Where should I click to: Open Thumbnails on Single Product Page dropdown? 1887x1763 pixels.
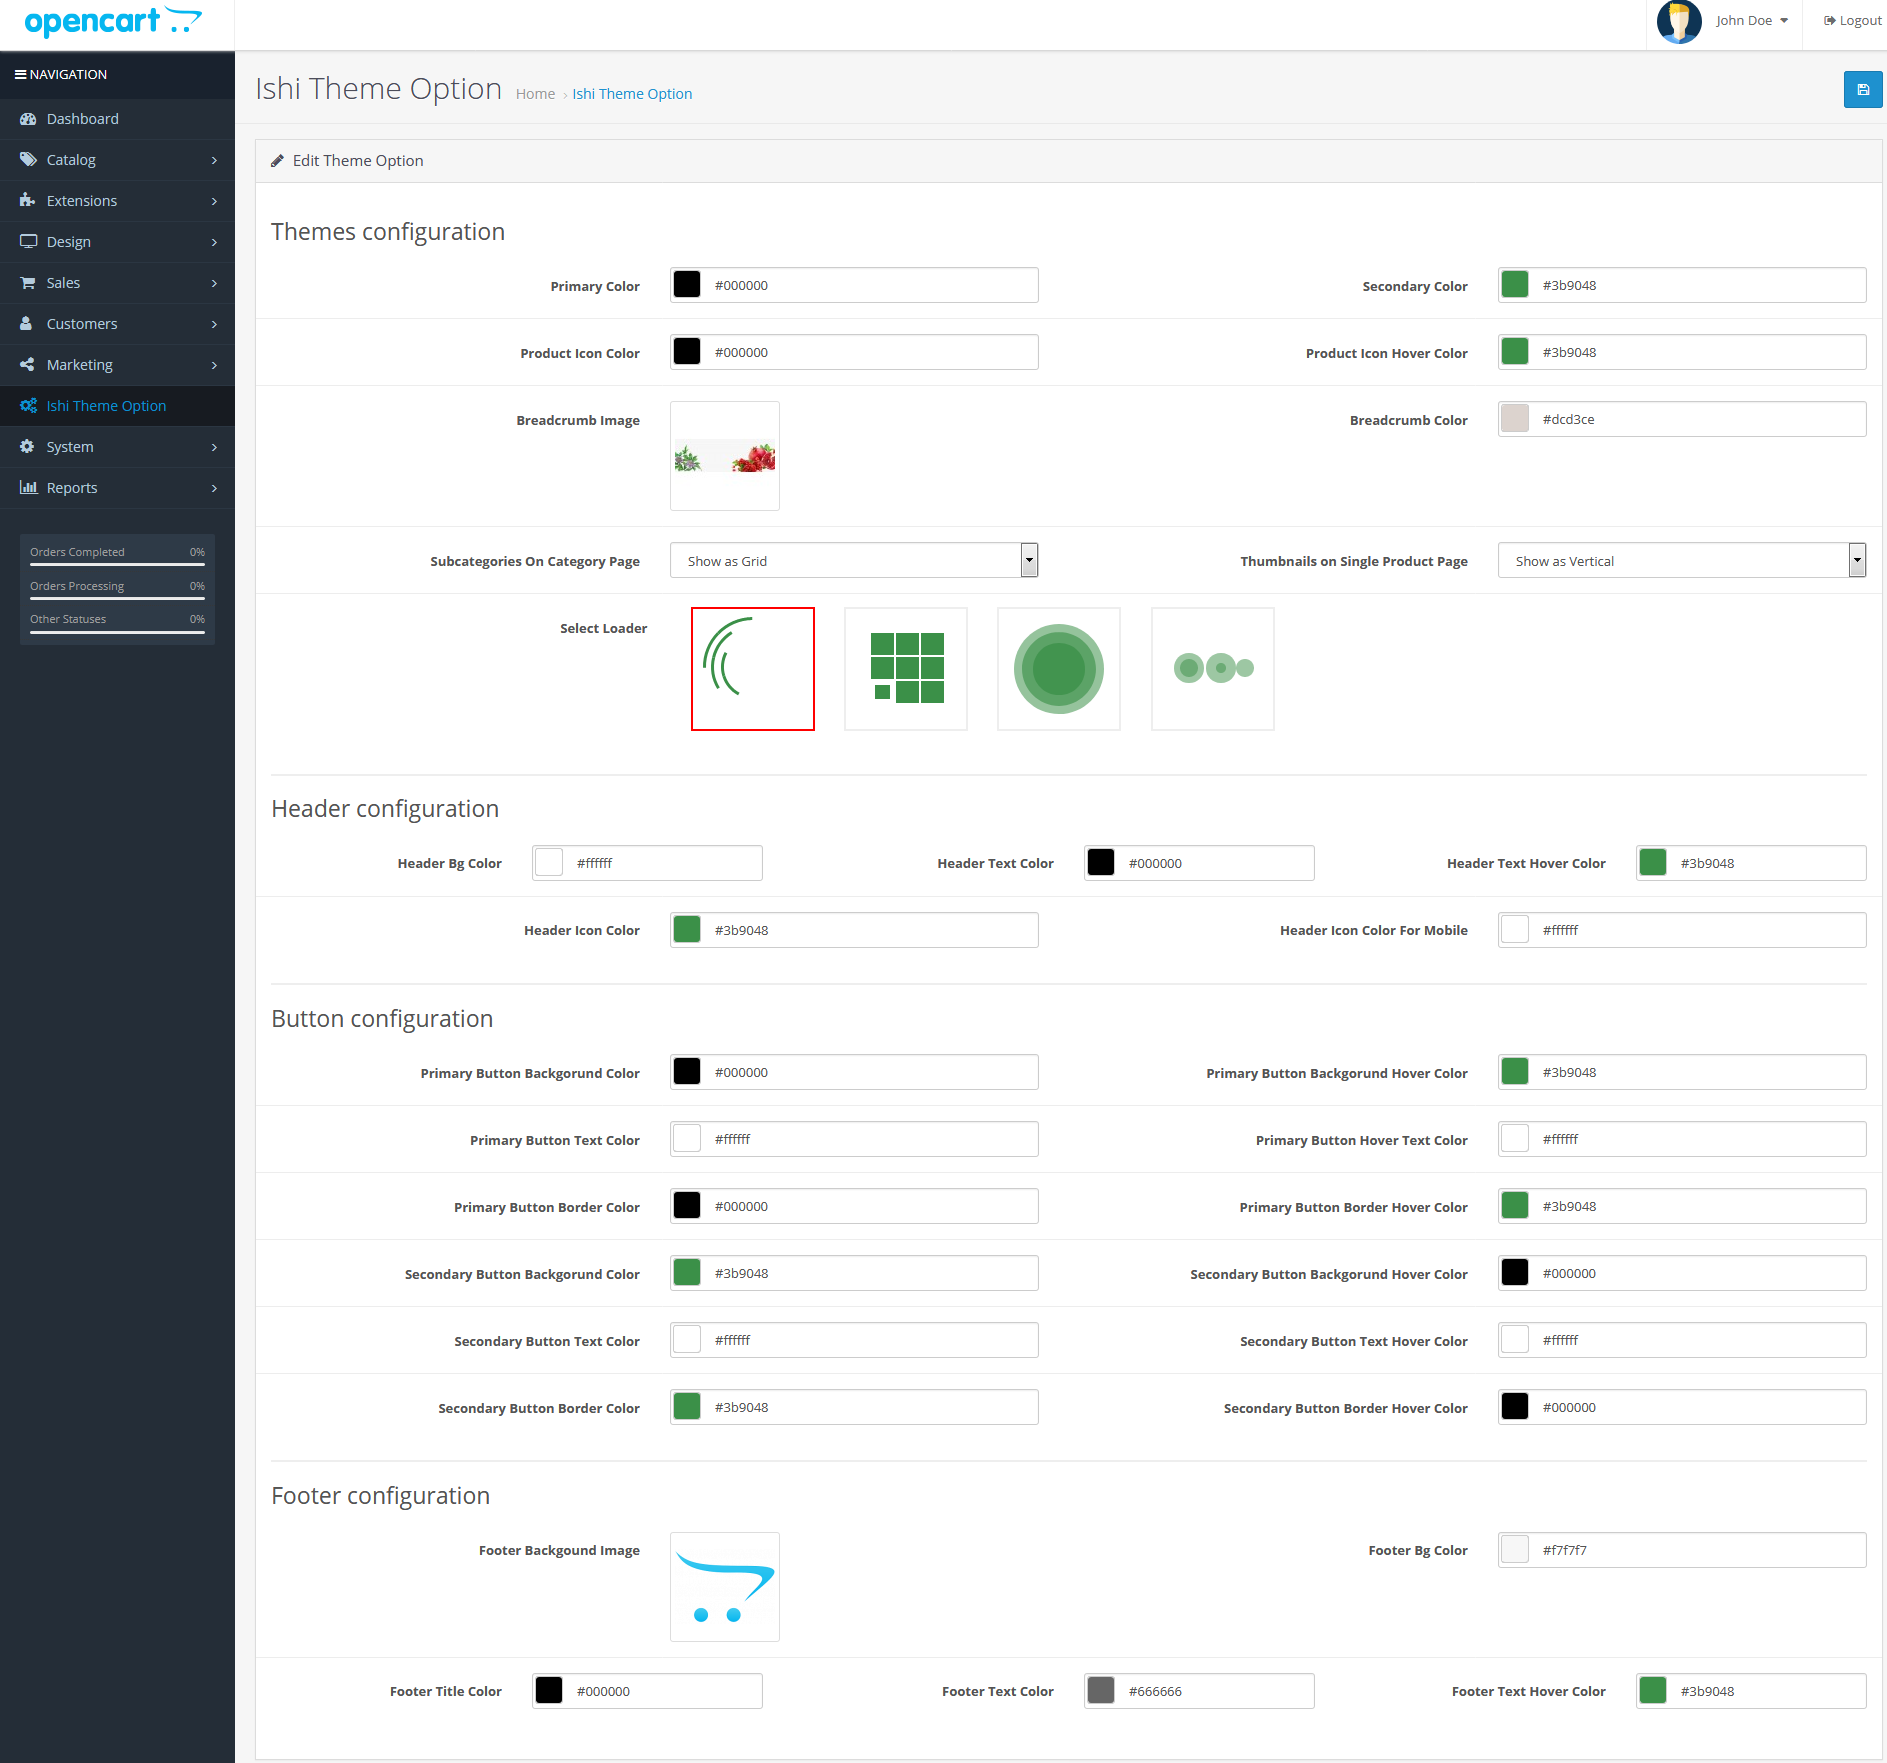tap(1682, 561)
